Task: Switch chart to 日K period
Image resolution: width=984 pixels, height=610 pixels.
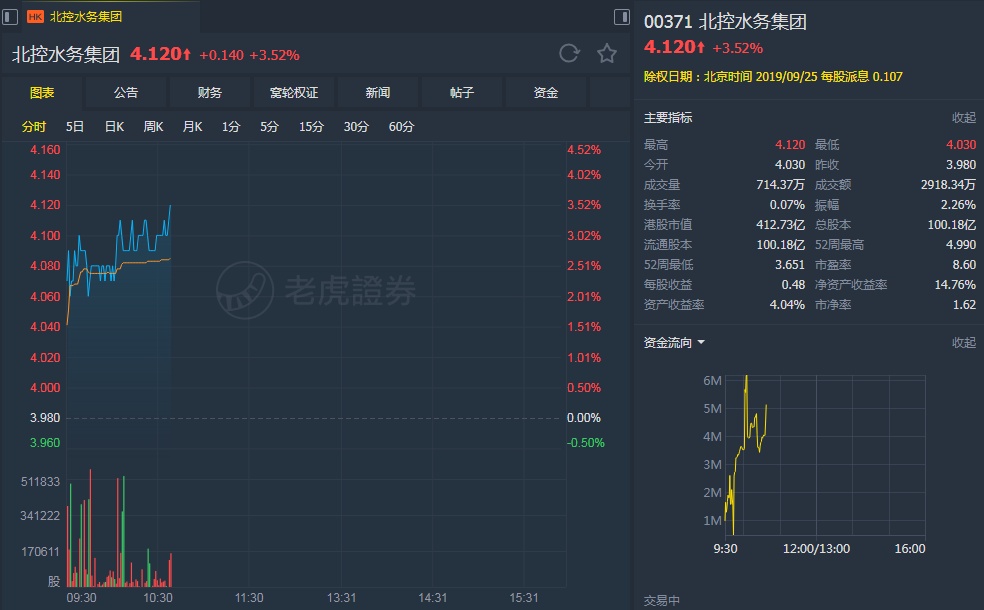Action: (x=114, y=127)
